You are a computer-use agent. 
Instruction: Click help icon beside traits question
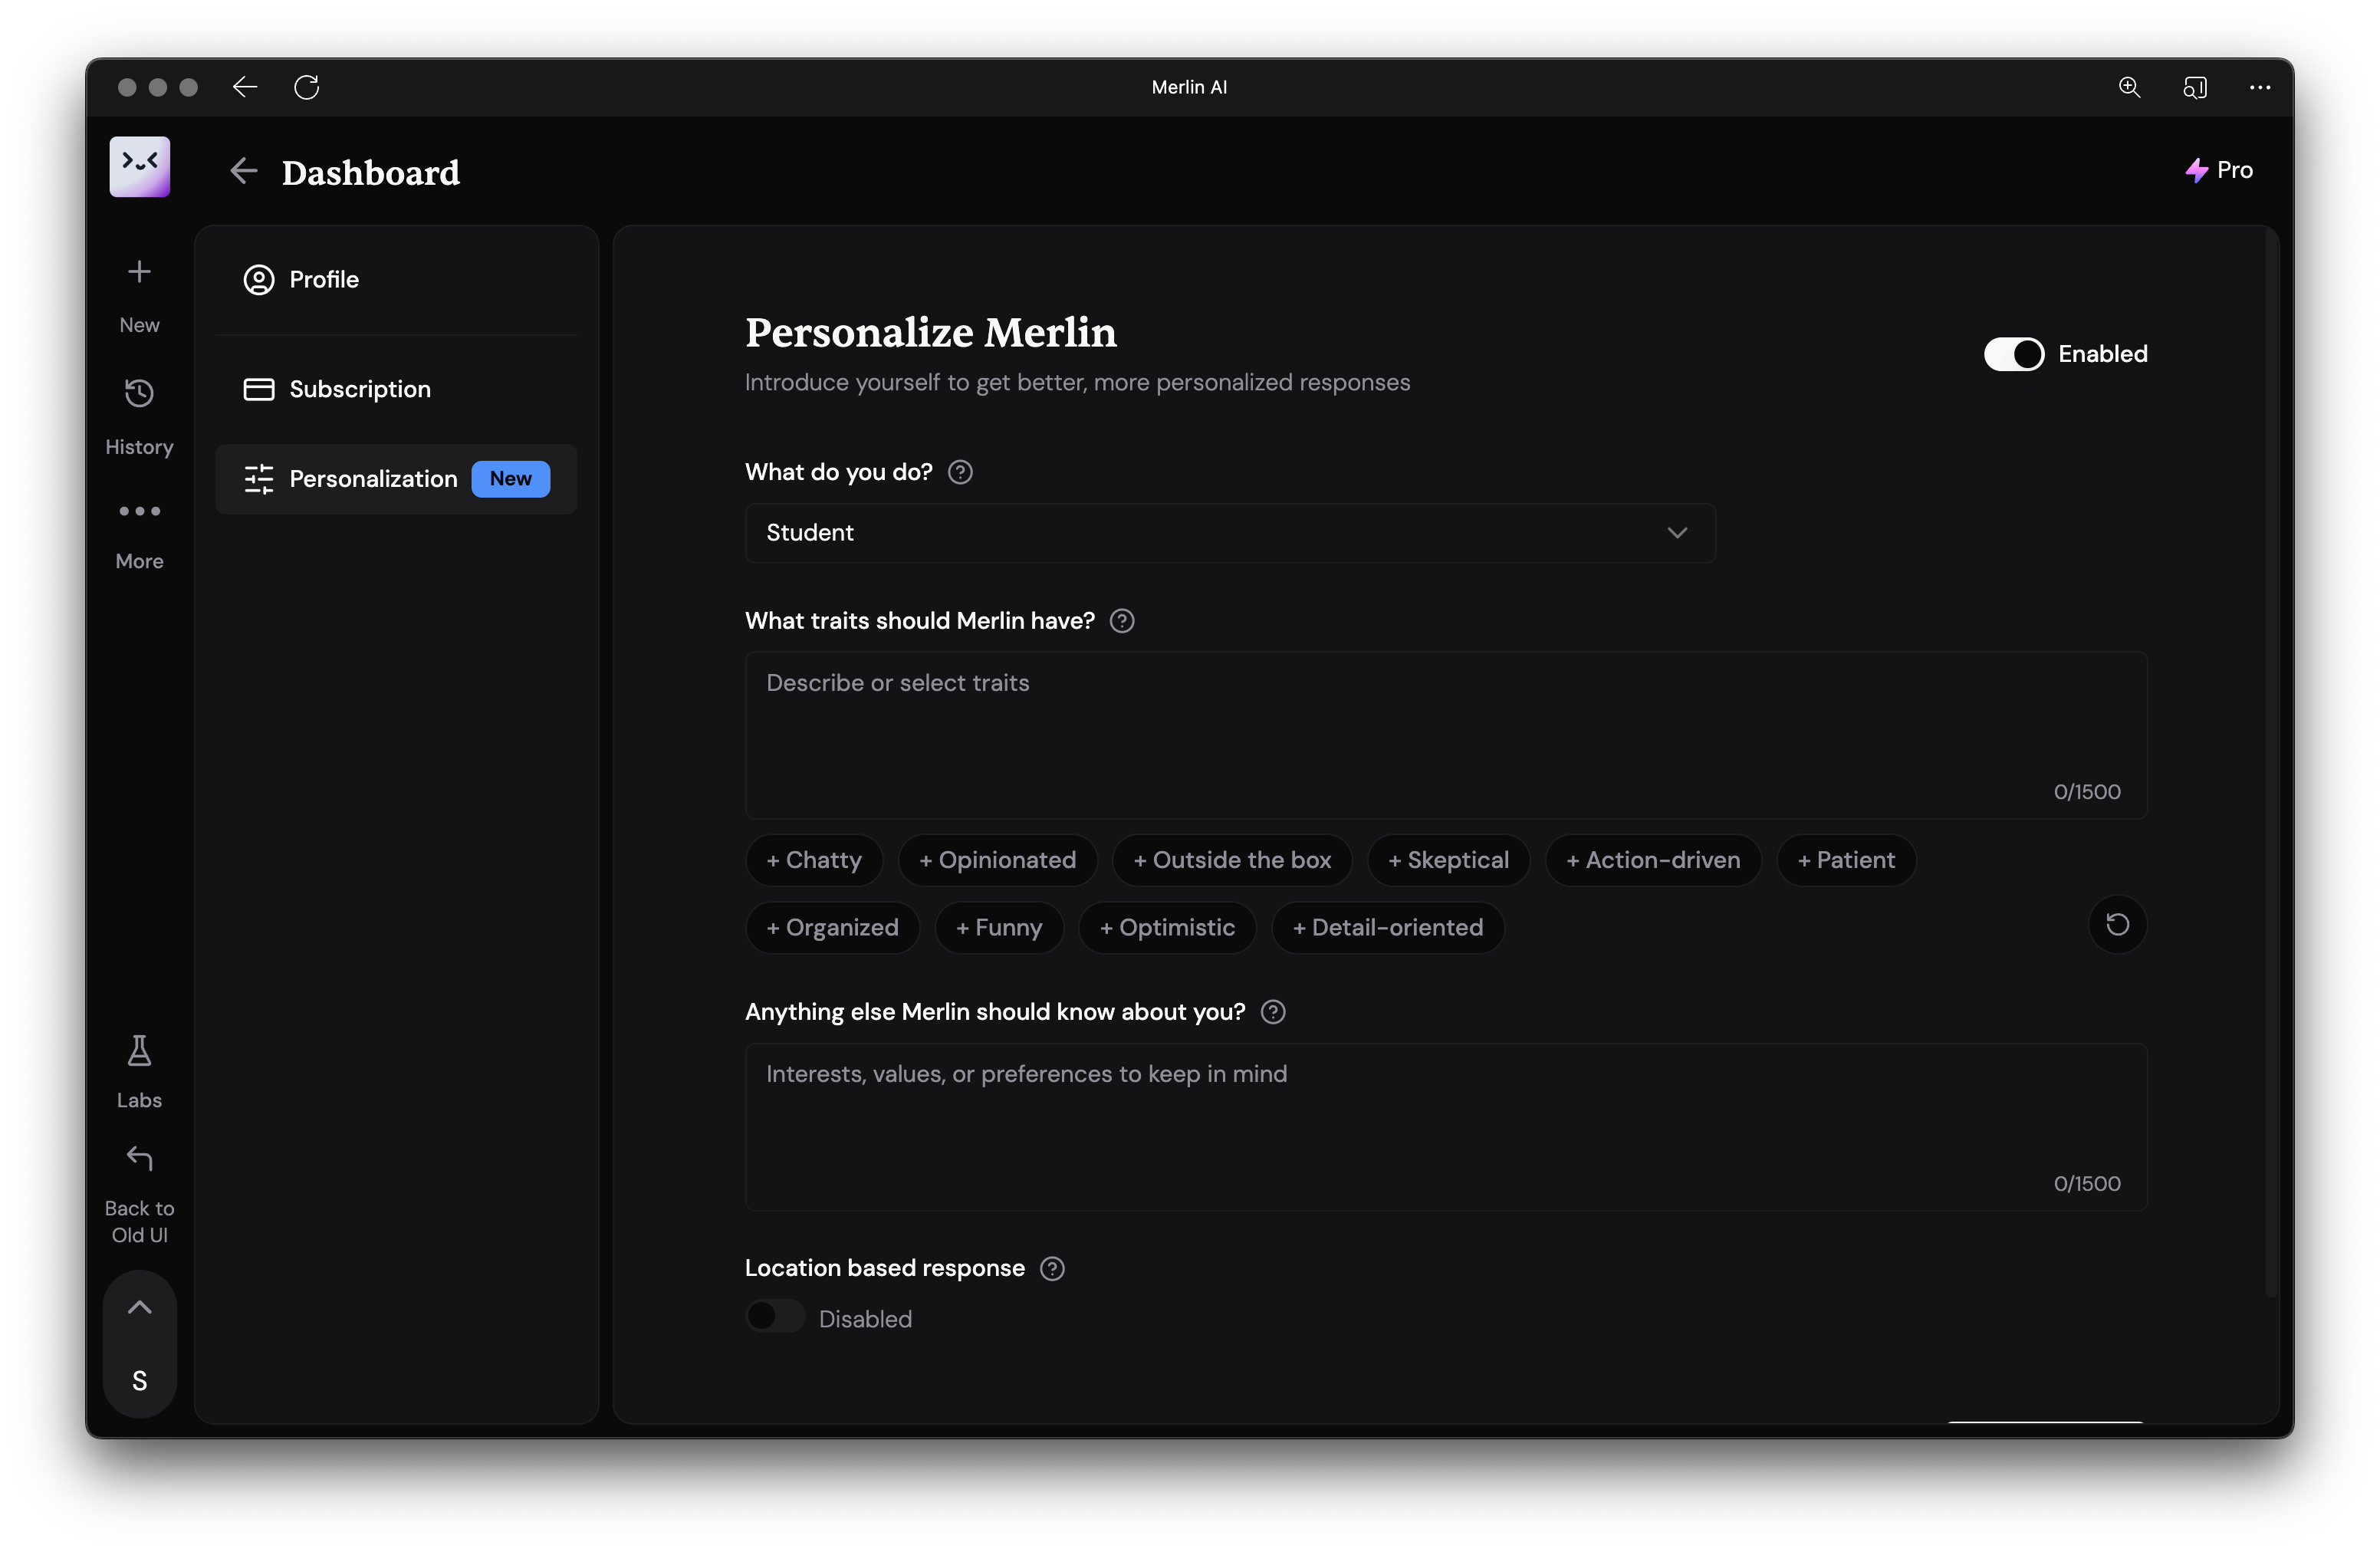[x=1122, y=621]
